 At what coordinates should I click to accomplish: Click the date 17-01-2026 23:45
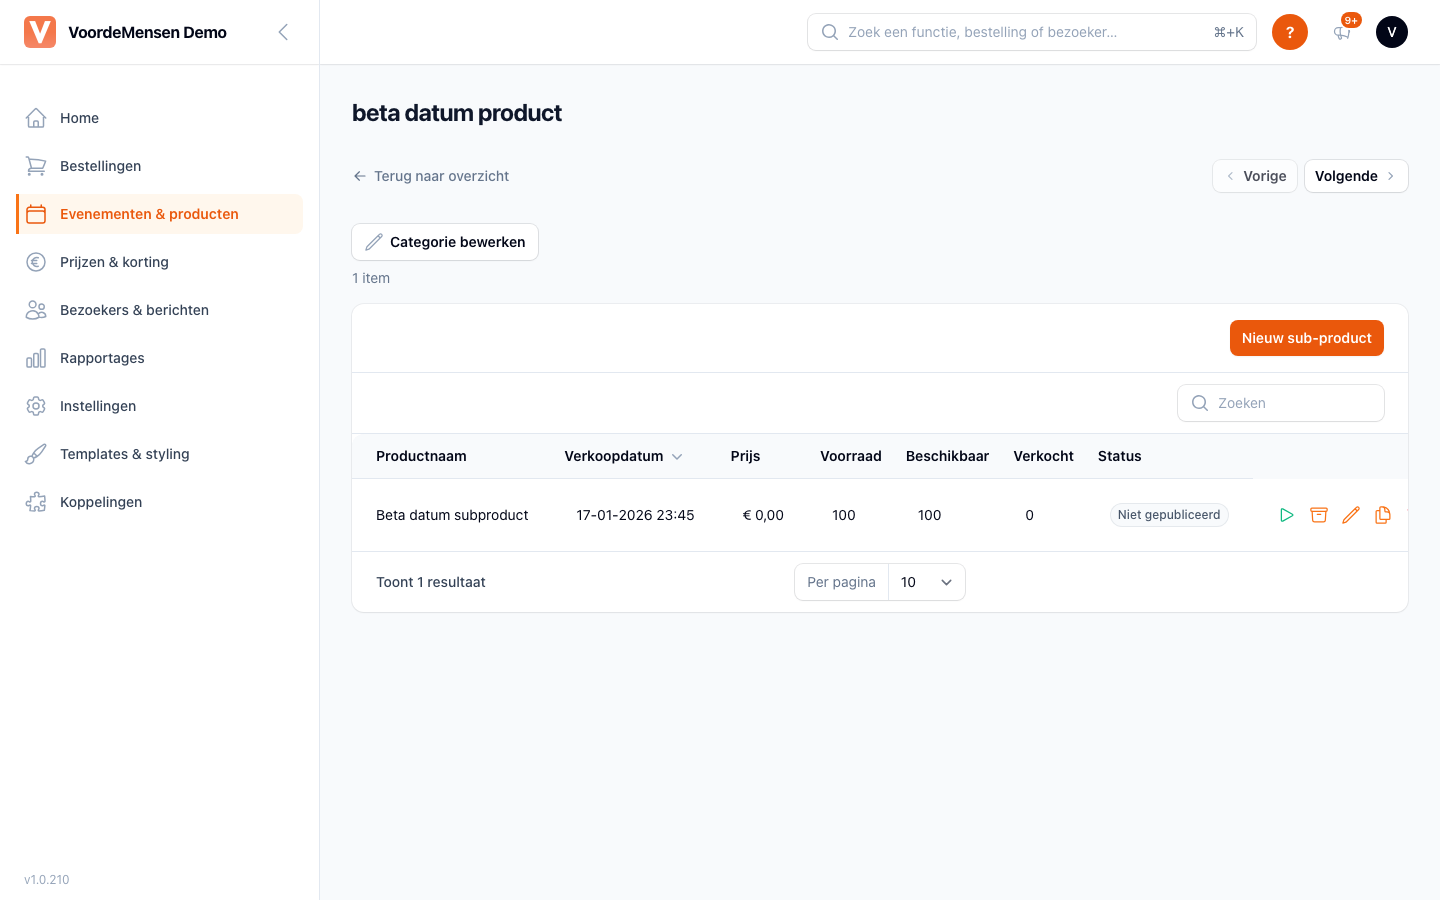[x=635, y=515]
